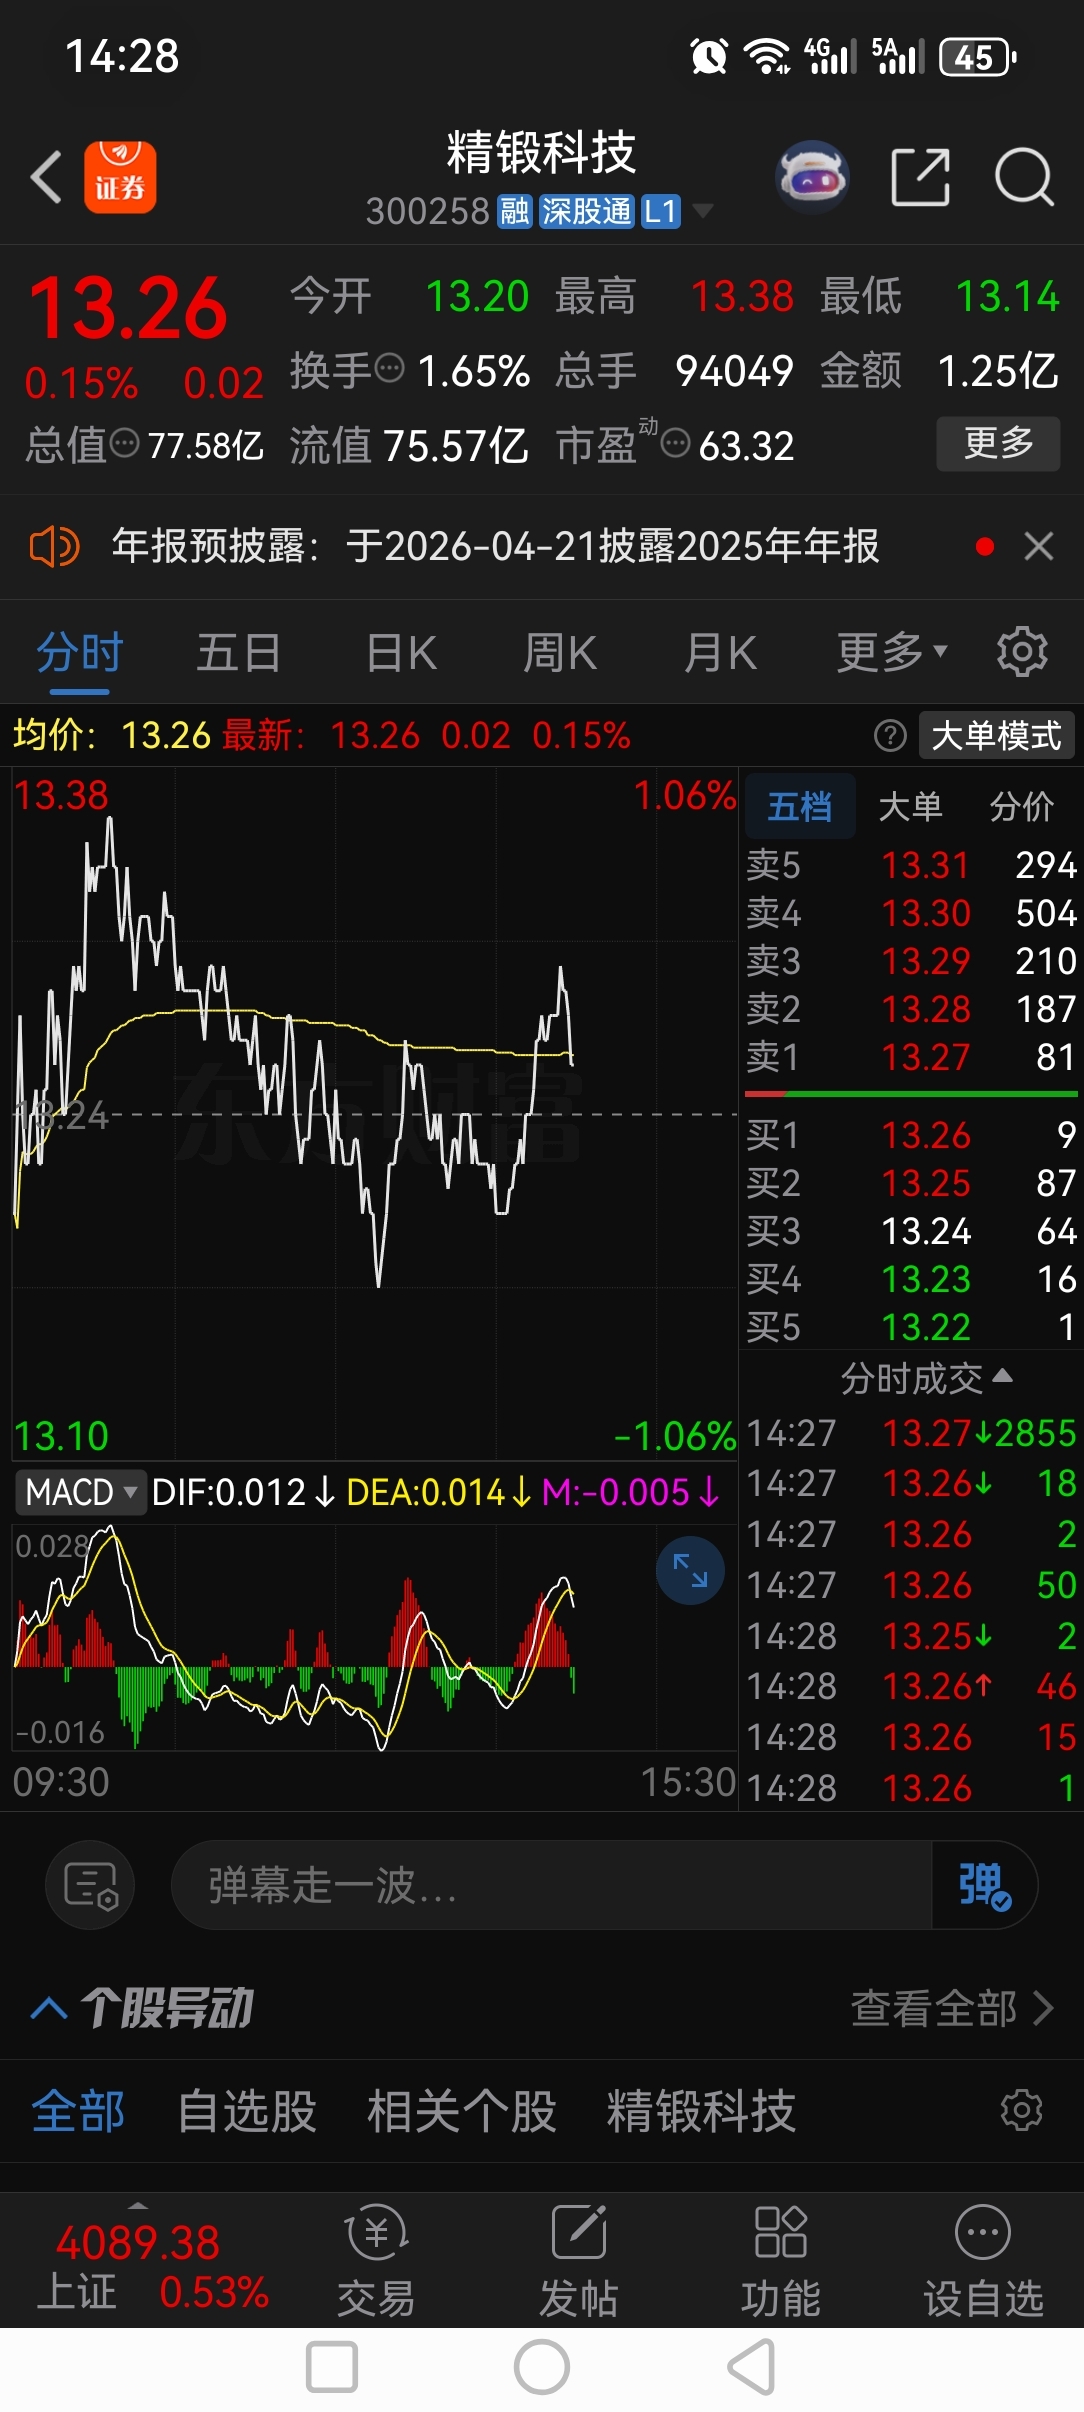Dismiss the 年报预披露 notice with X
This screenshot has width=1084, height=2412.
click(x=1039, y=546)
